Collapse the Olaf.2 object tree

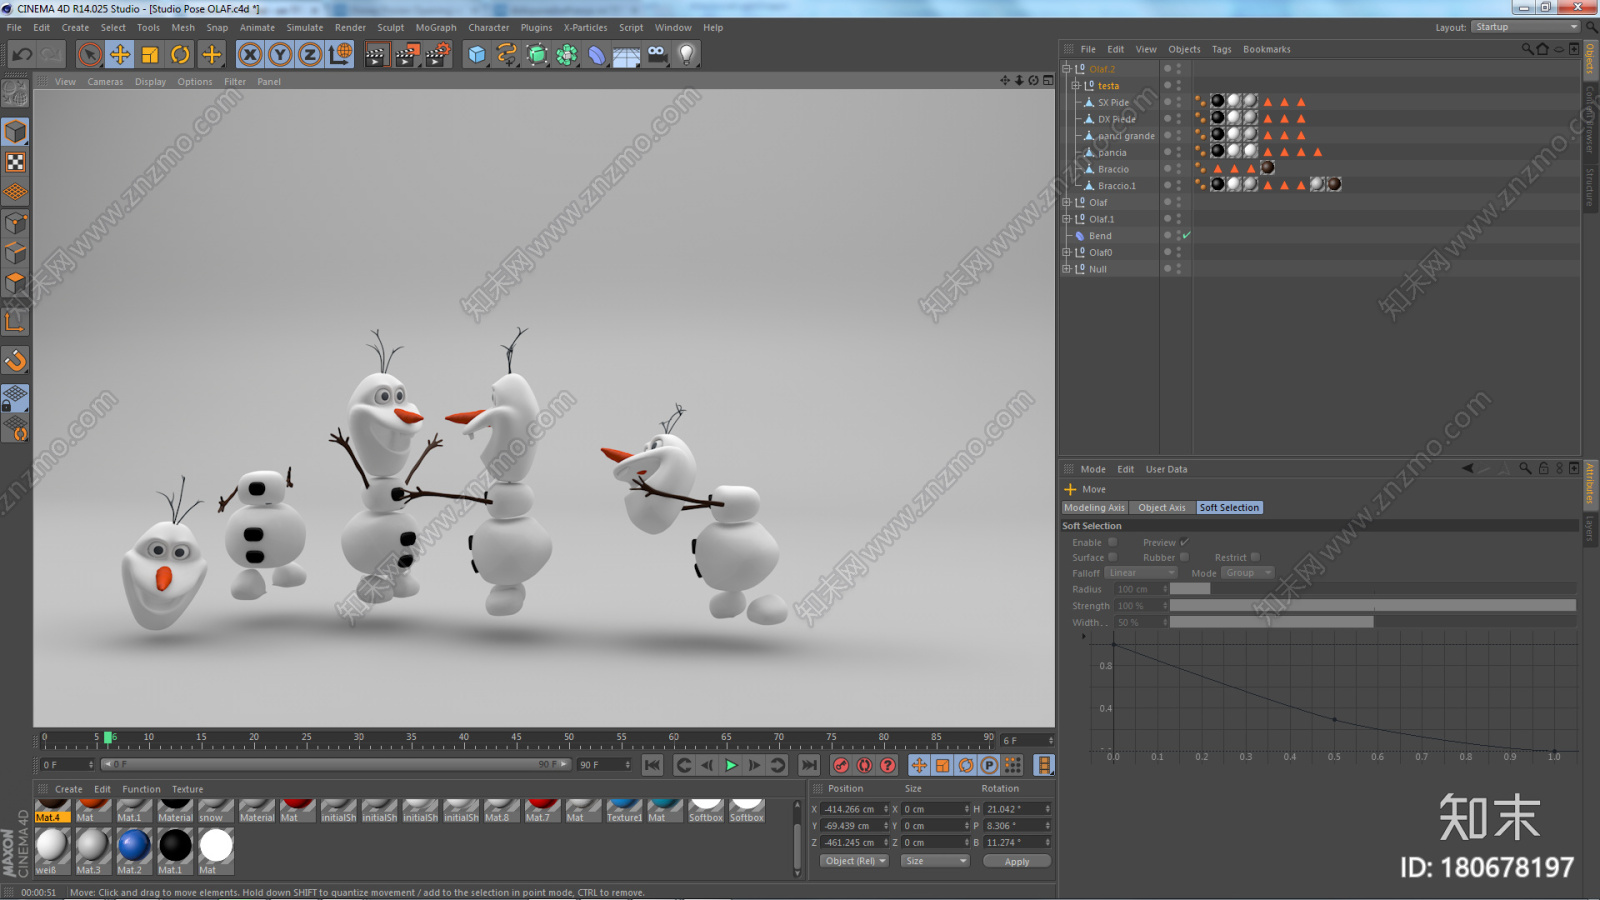click(1067, 69)
